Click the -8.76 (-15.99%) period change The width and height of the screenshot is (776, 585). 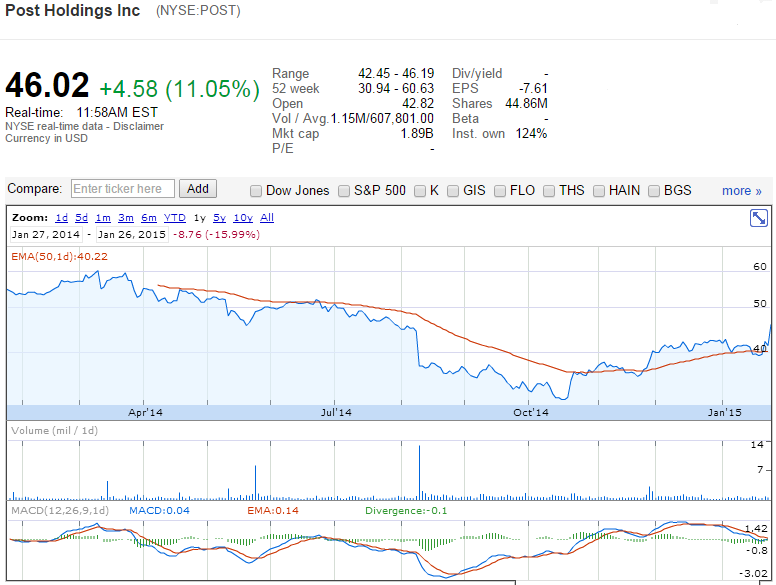click(x=216, y=235)
